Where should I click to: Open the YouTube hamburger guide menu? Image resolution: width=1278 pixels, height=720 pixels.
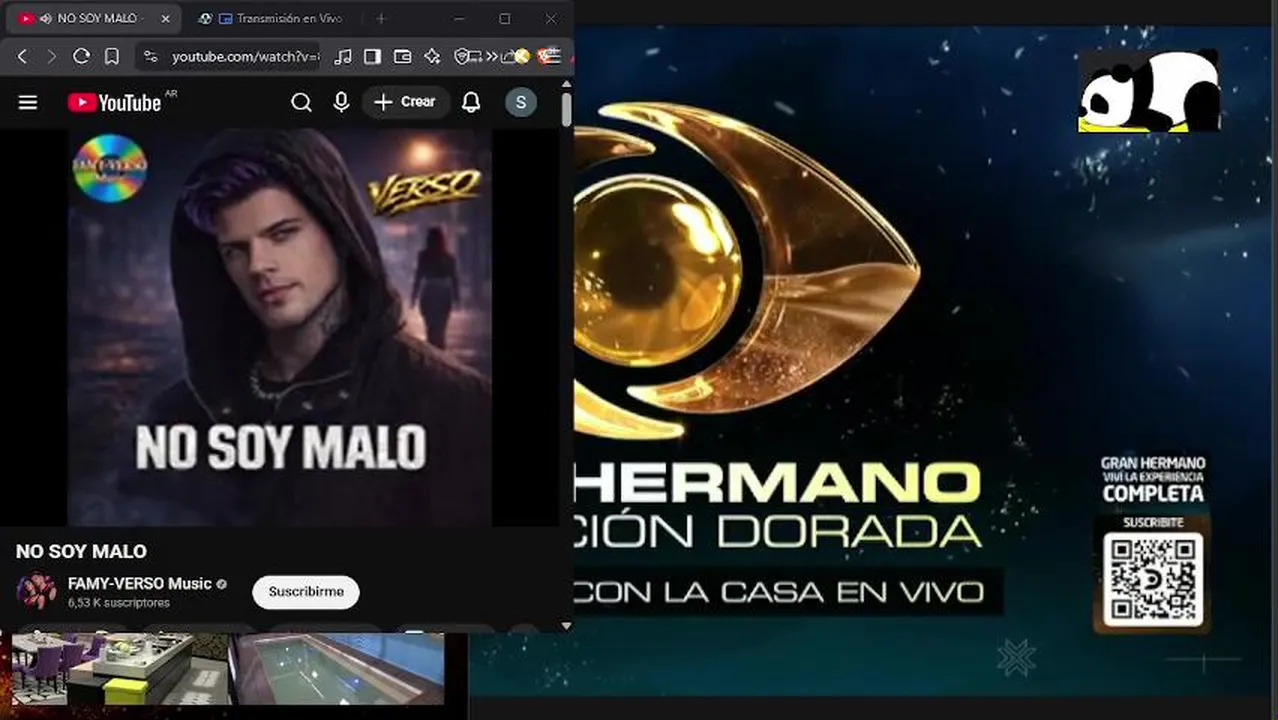pos(28,102)
